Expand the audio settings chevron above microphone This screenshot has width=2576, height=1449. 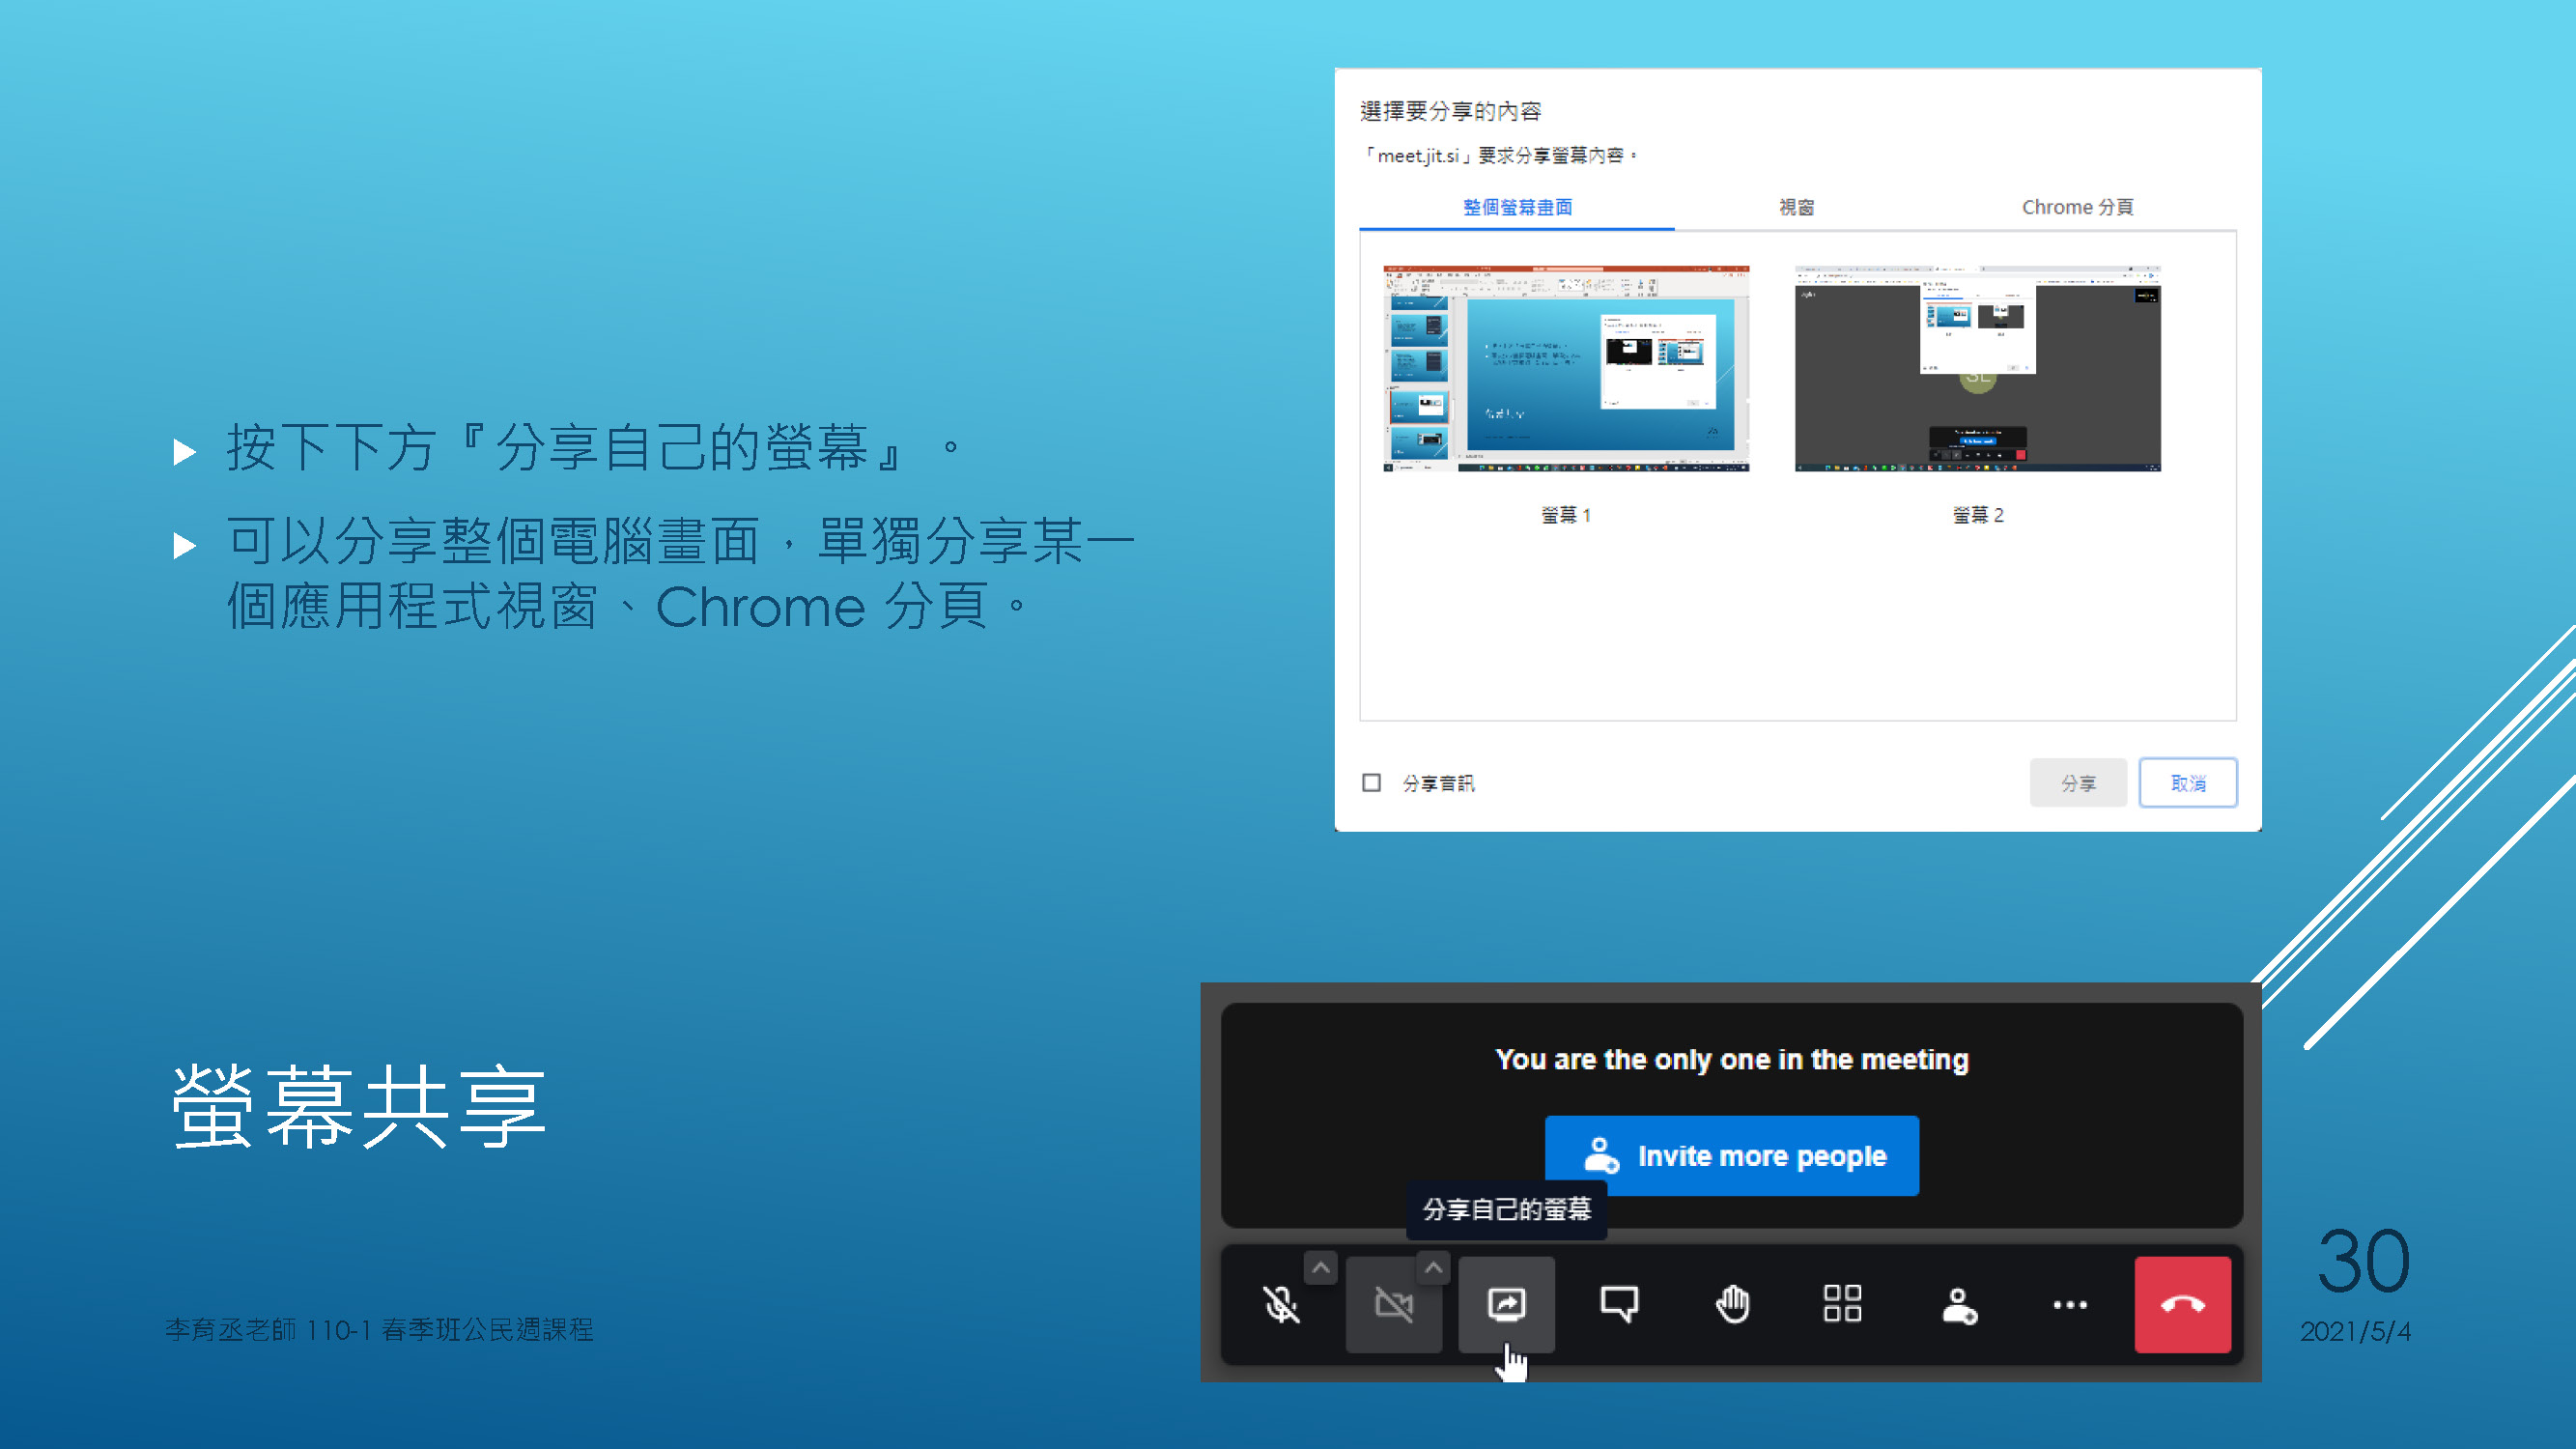click(1321, 1268)
